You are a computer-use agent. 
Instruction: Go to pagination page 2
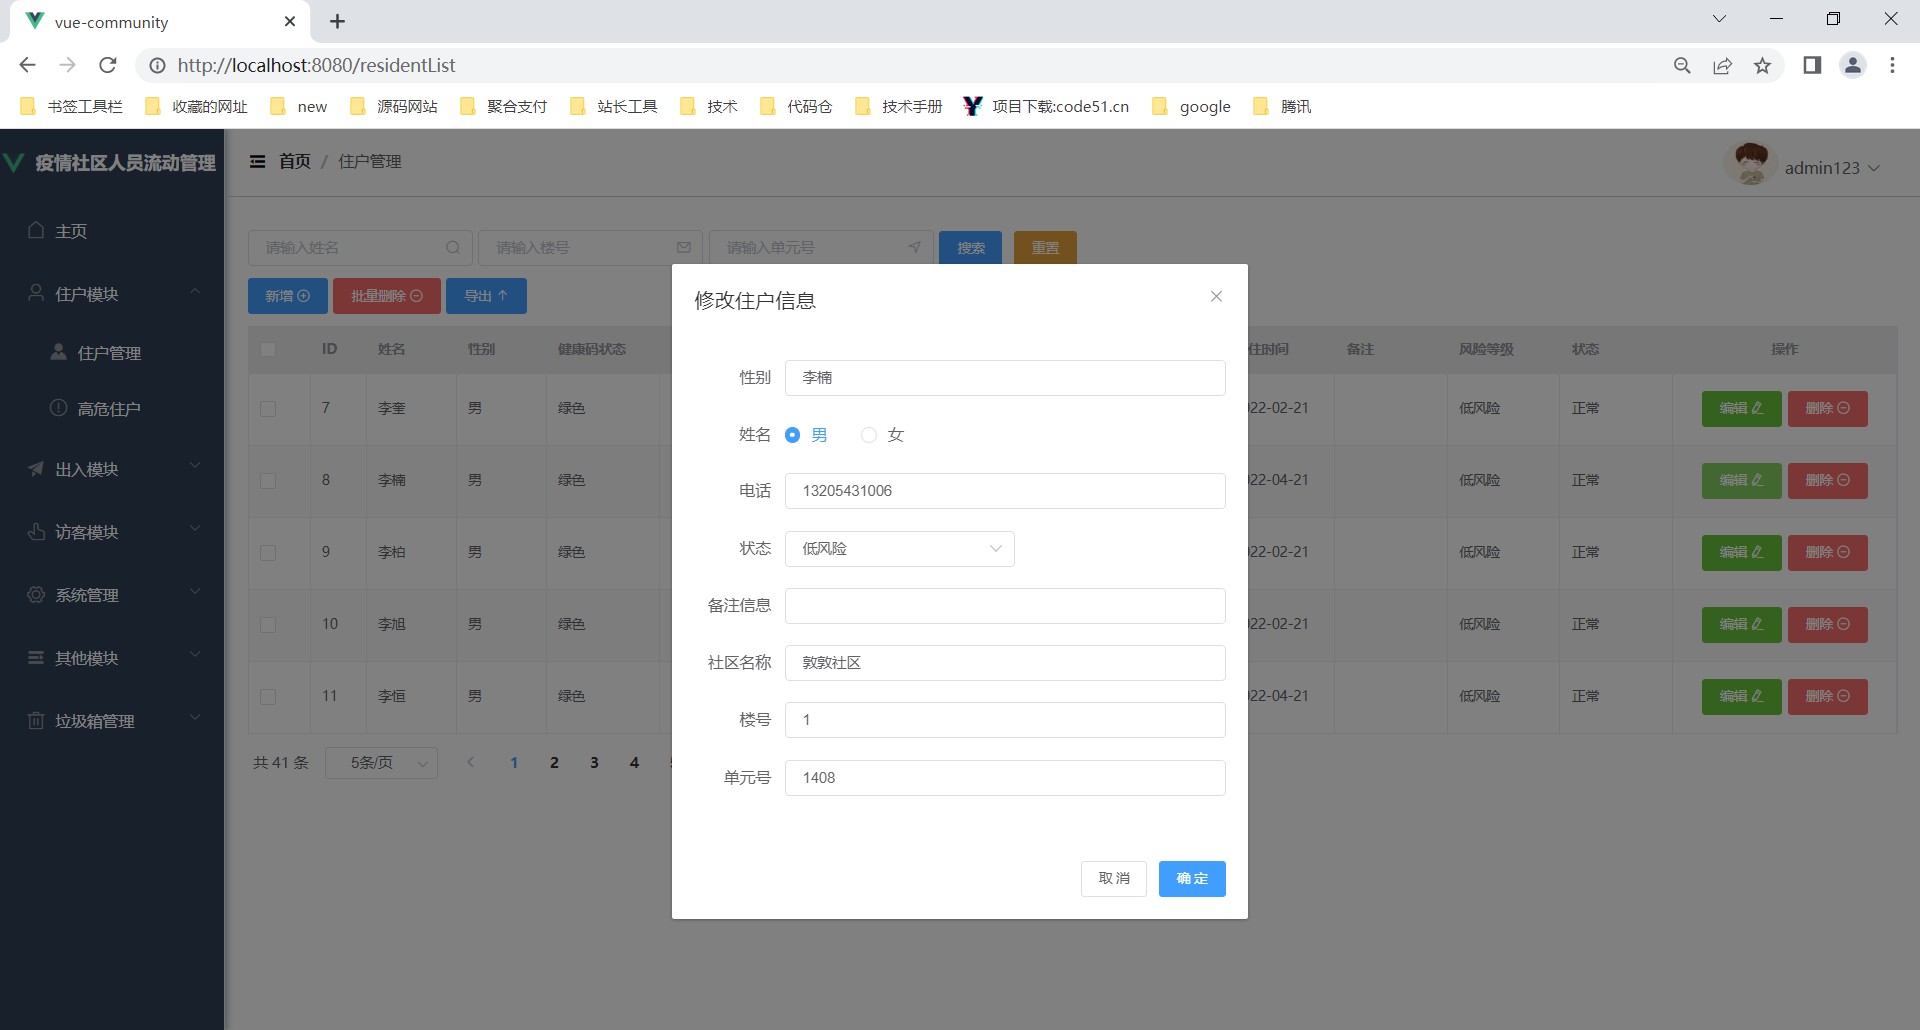(554, 763)
